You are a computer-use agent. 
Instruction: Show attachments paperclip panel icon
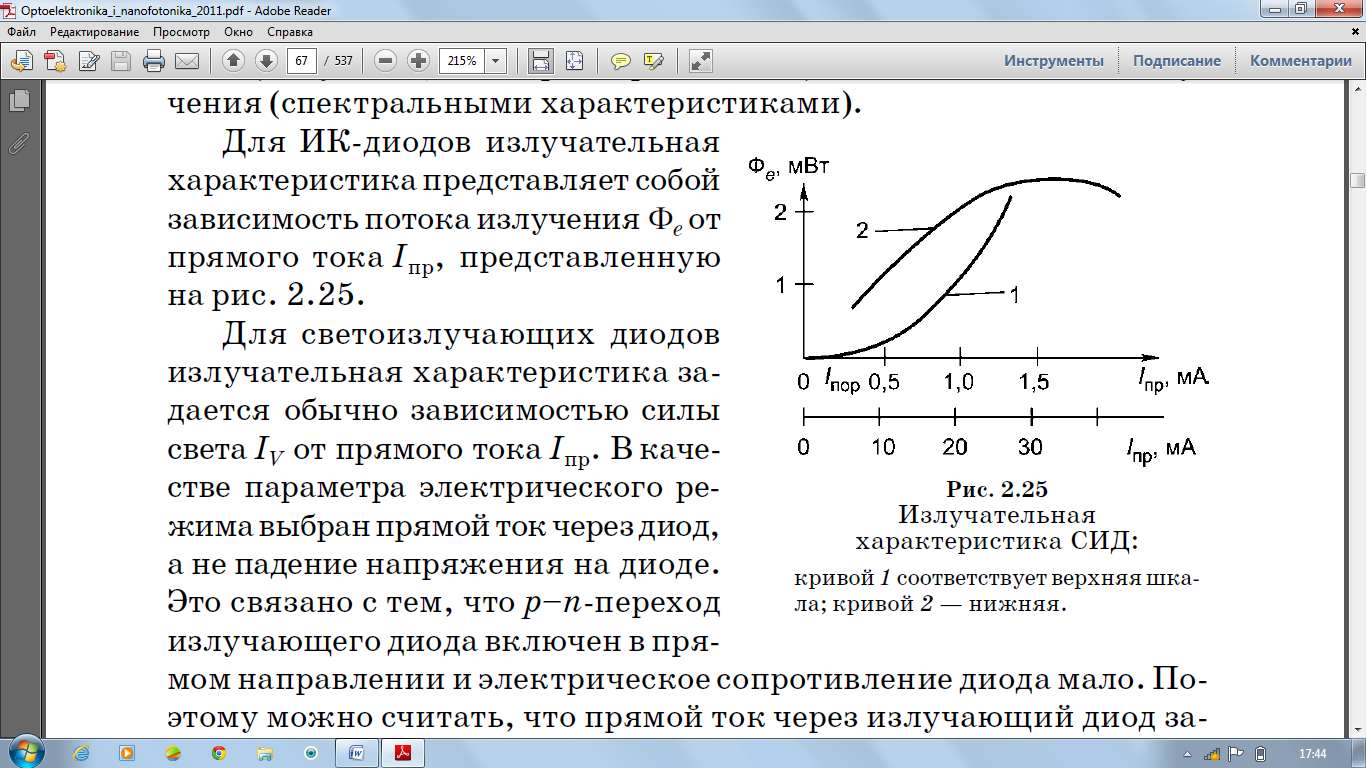(x=18, y=142)
